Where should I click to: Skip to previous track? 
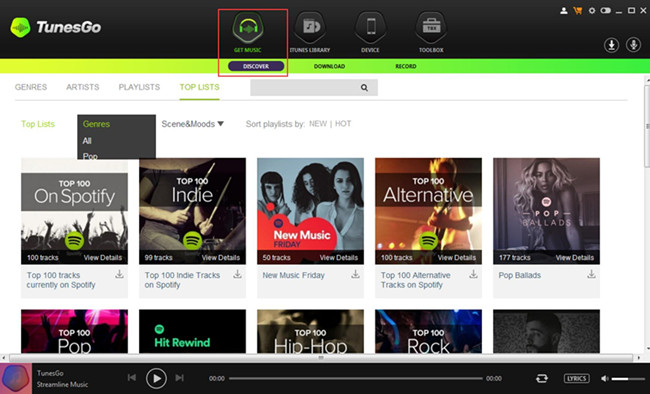(x=132, y=377)
